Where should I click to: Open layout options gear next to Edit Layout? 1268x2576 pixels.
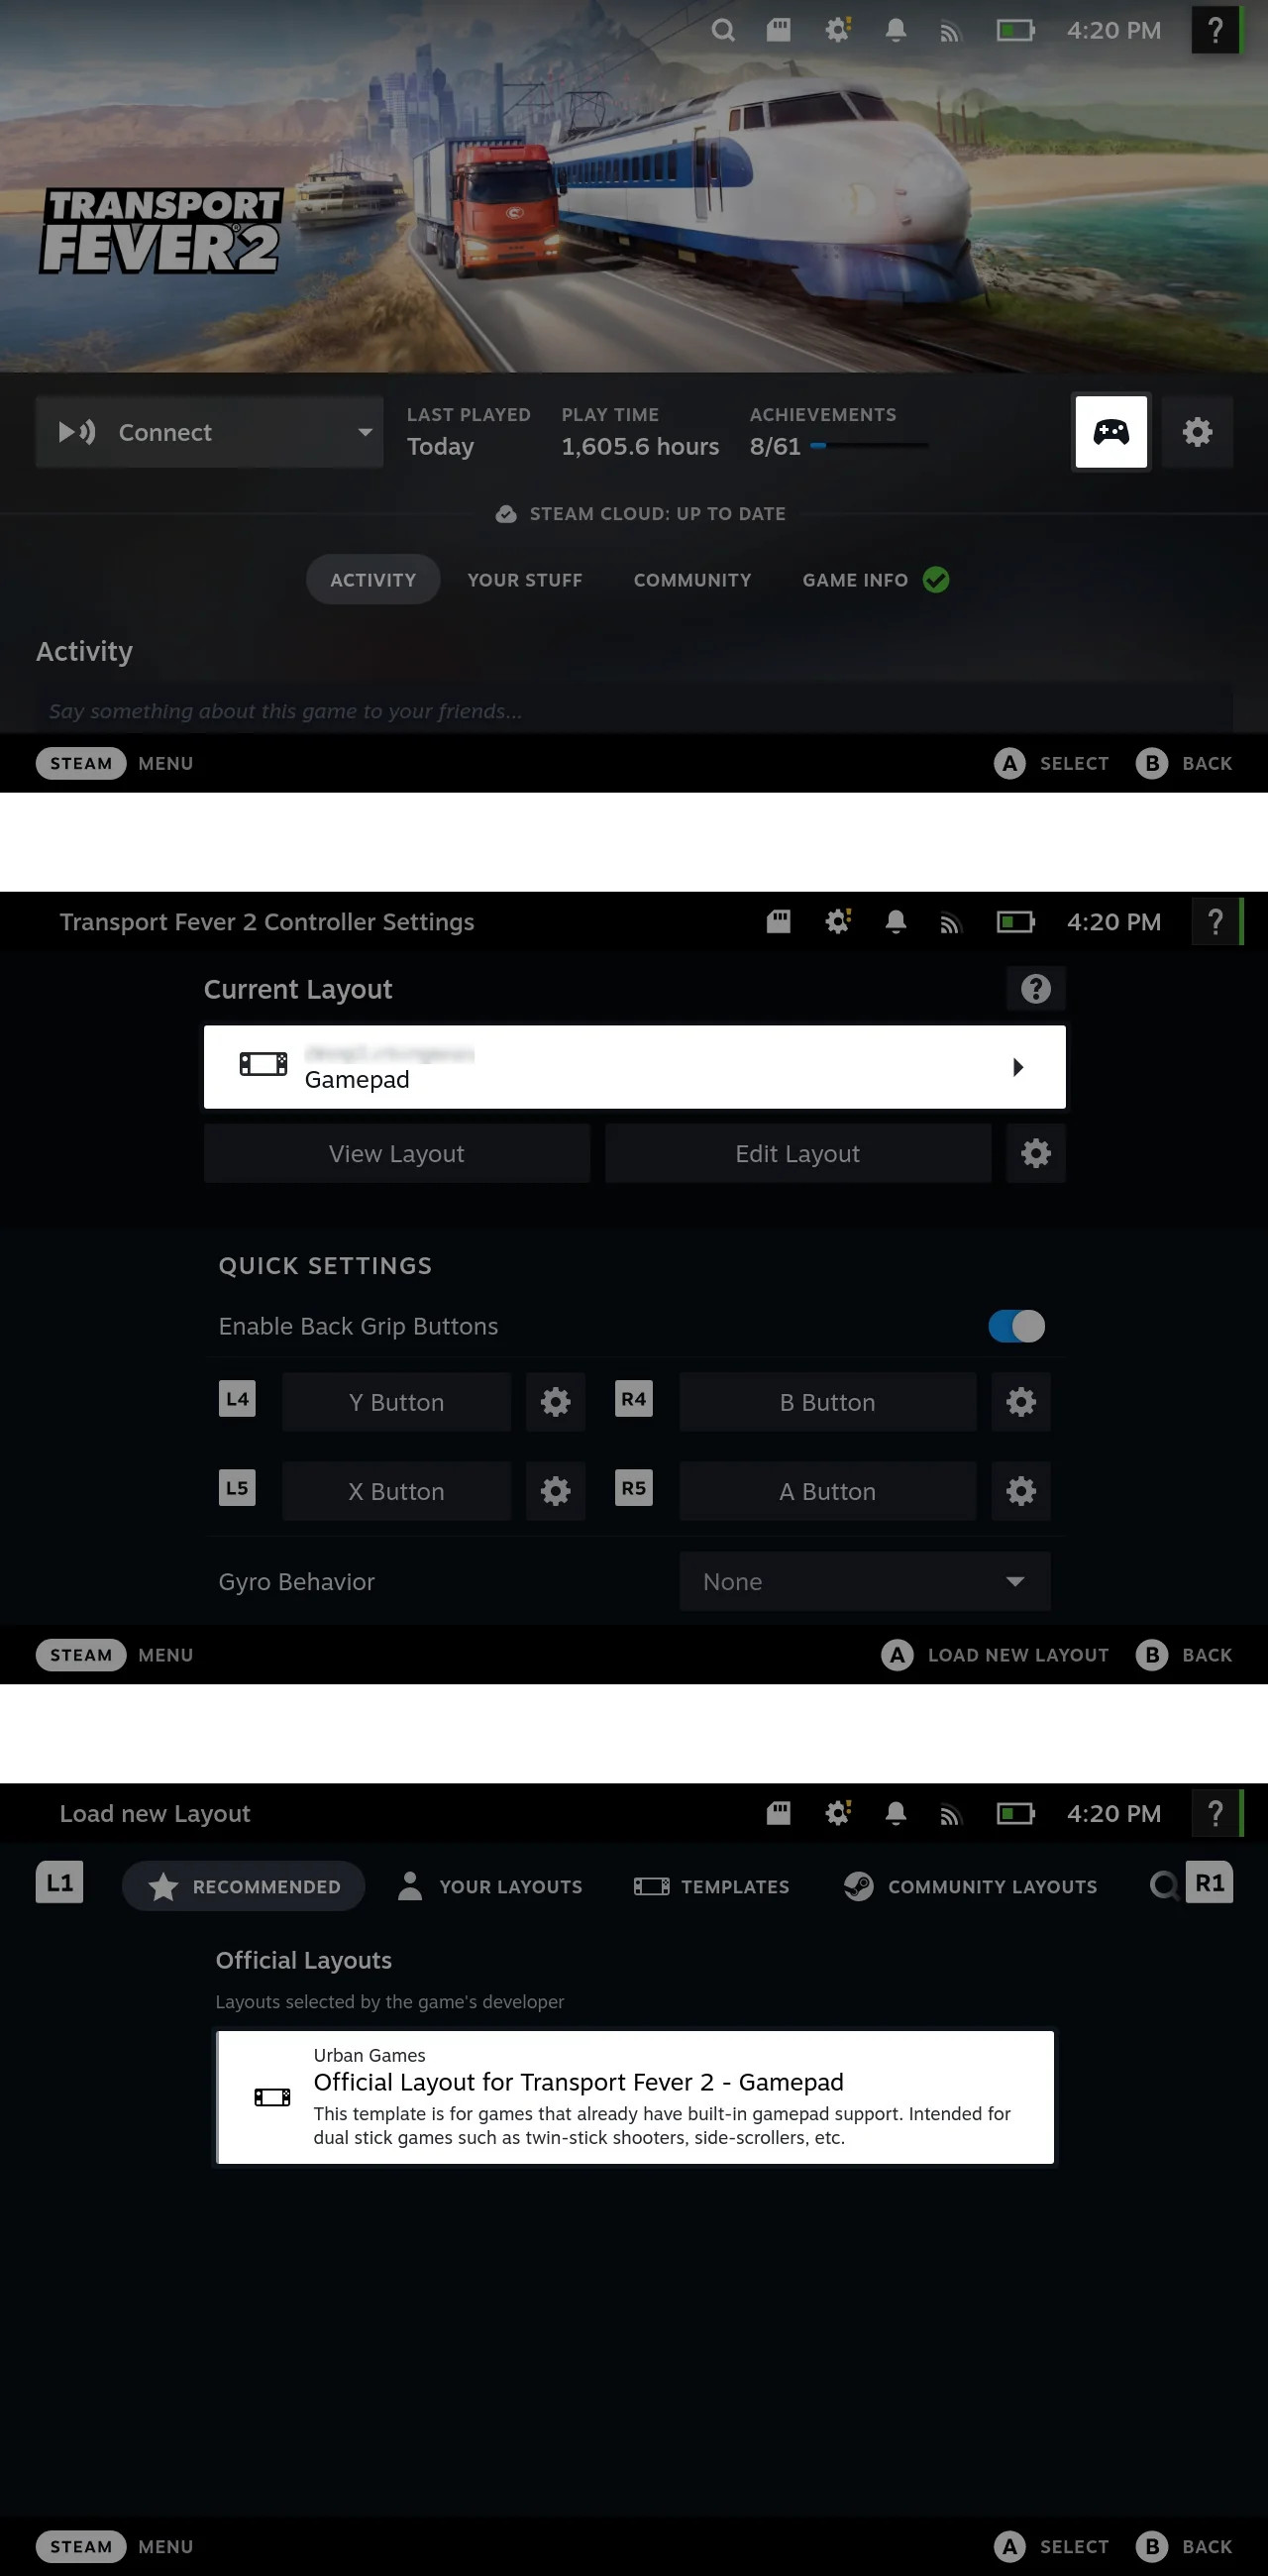coord(1035,1153)
